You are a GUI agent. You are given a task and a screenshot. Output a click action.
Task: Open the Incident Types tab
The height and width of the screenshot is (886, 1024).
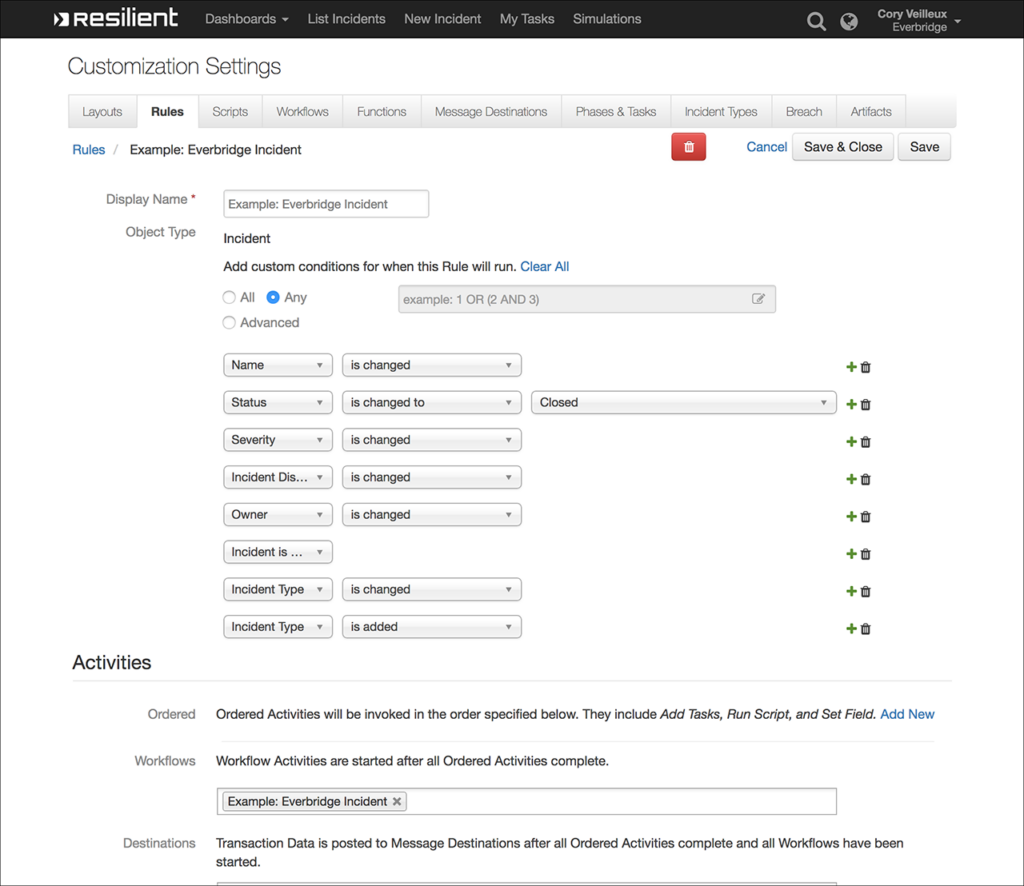(x=721, y=112)
